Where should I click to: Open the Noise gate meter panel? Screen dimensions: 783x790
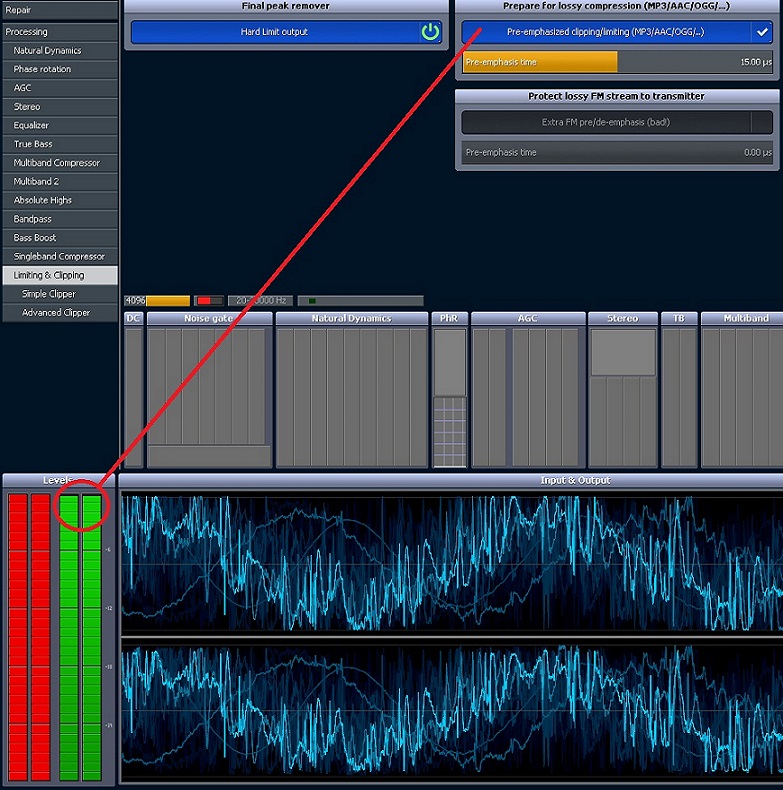click(209, 390)
